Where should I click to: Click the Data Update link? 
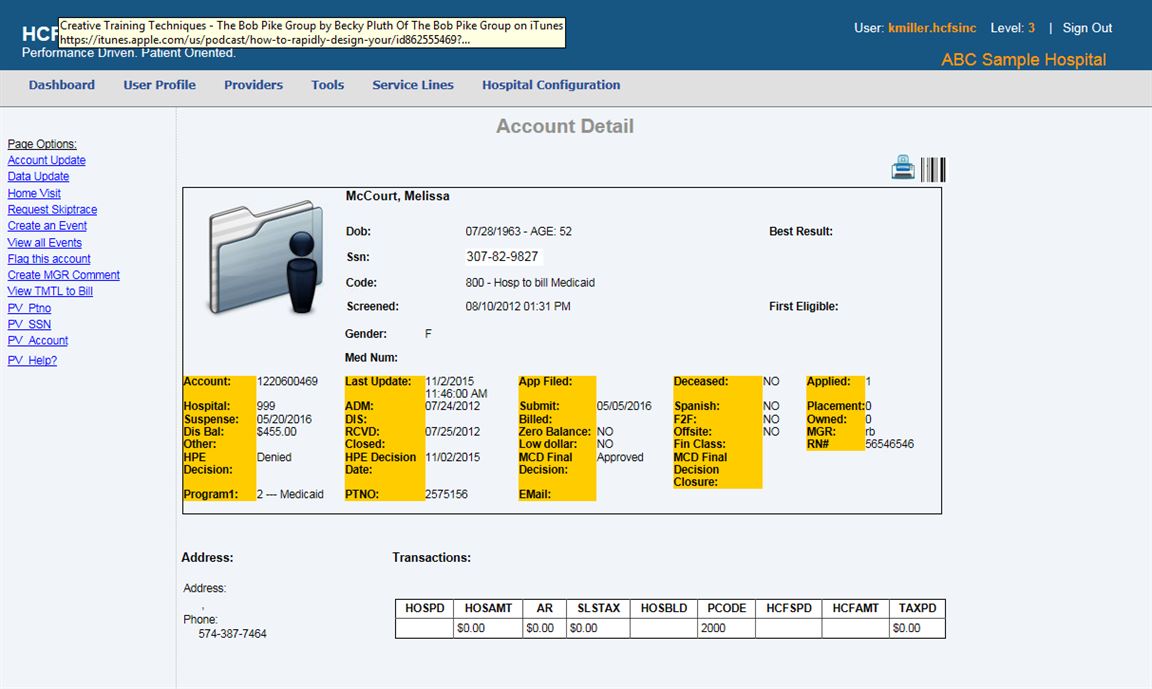coord(38,177)
